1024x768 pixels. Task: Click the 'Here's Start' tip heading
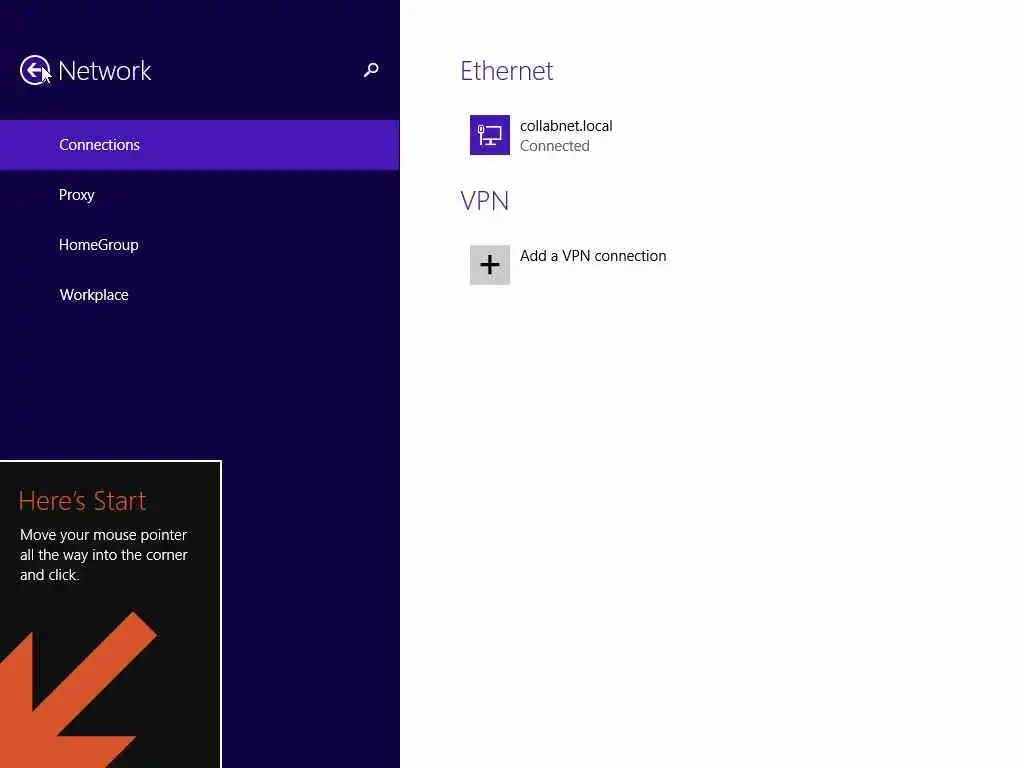point(82,501)
